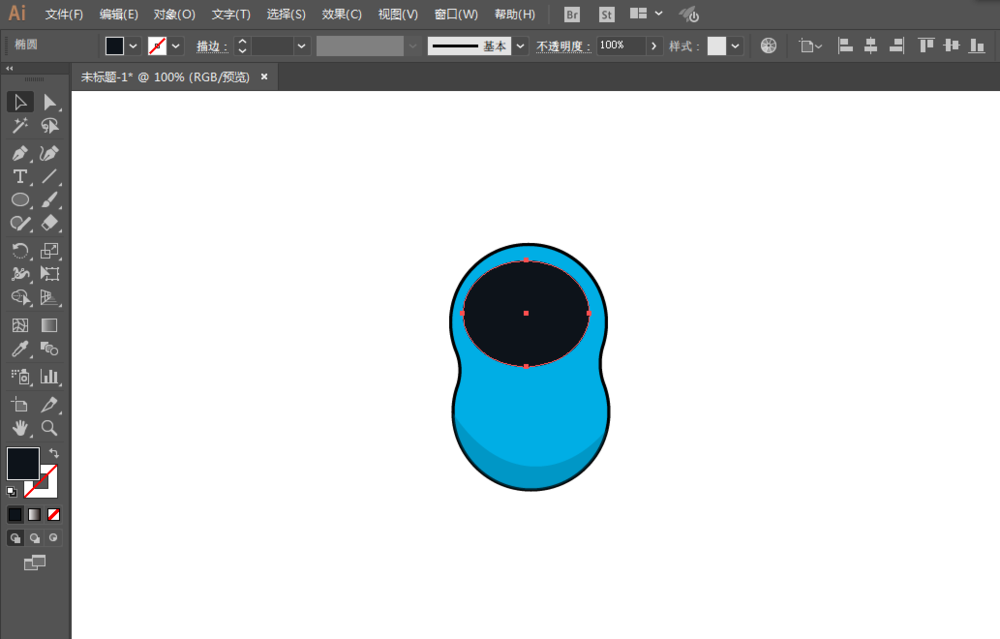Pick the Eraser tool
Viewport: 1000px width, 639px height.
pyautogui.click(x=50, y=223)
